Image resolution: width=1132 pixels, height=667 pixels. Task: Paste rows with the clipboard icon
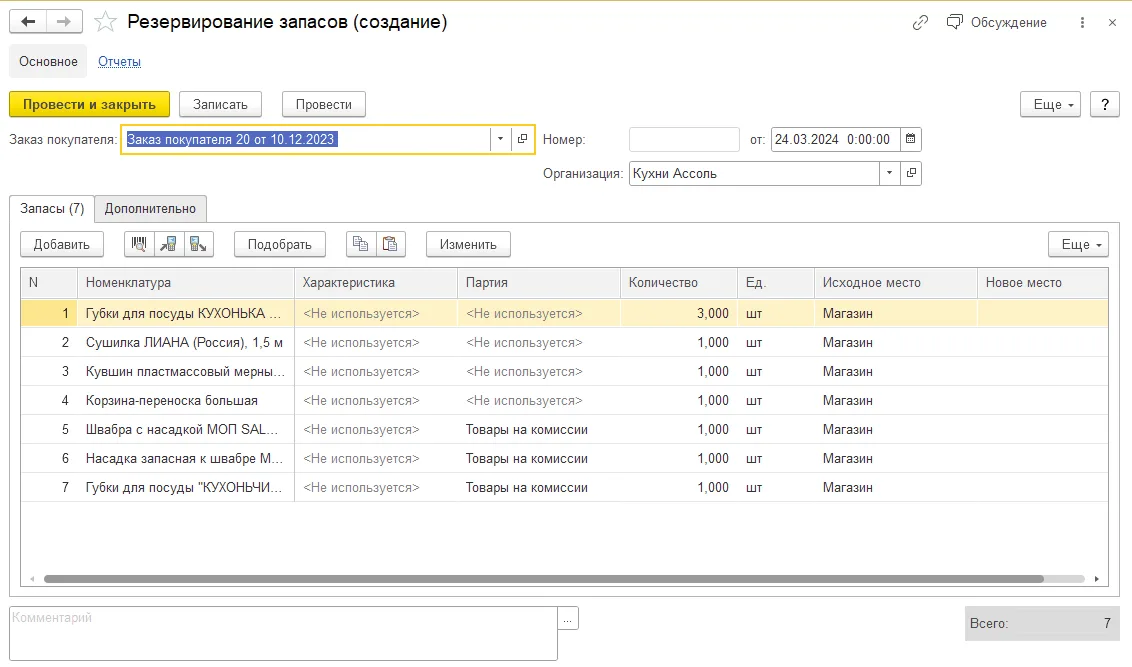(390, 244)
